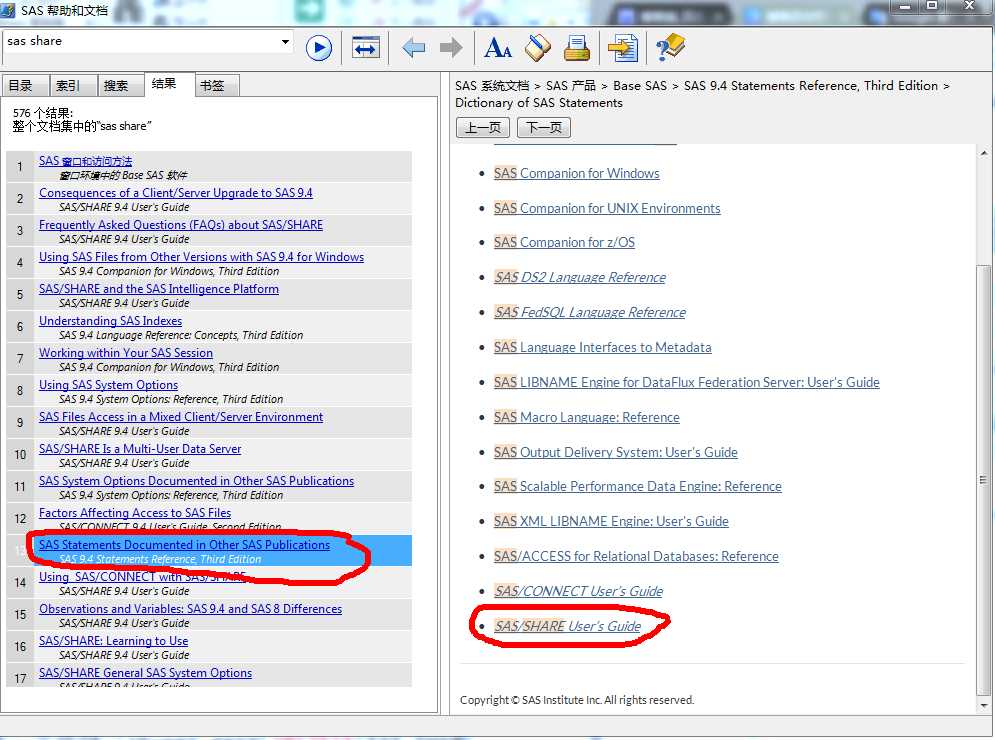
Task: Open the search box dropdown arrow
Action: point(286,42)
